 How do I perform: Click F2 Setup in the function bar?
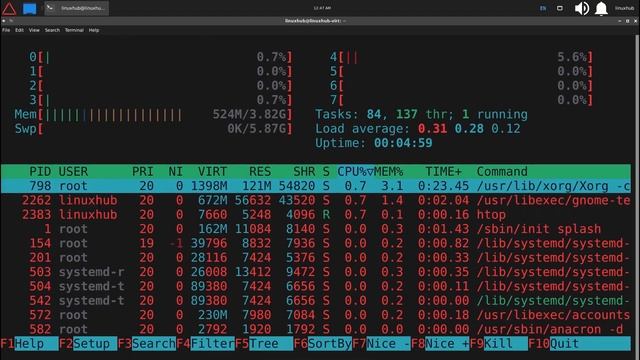click(x=88, y=344)
